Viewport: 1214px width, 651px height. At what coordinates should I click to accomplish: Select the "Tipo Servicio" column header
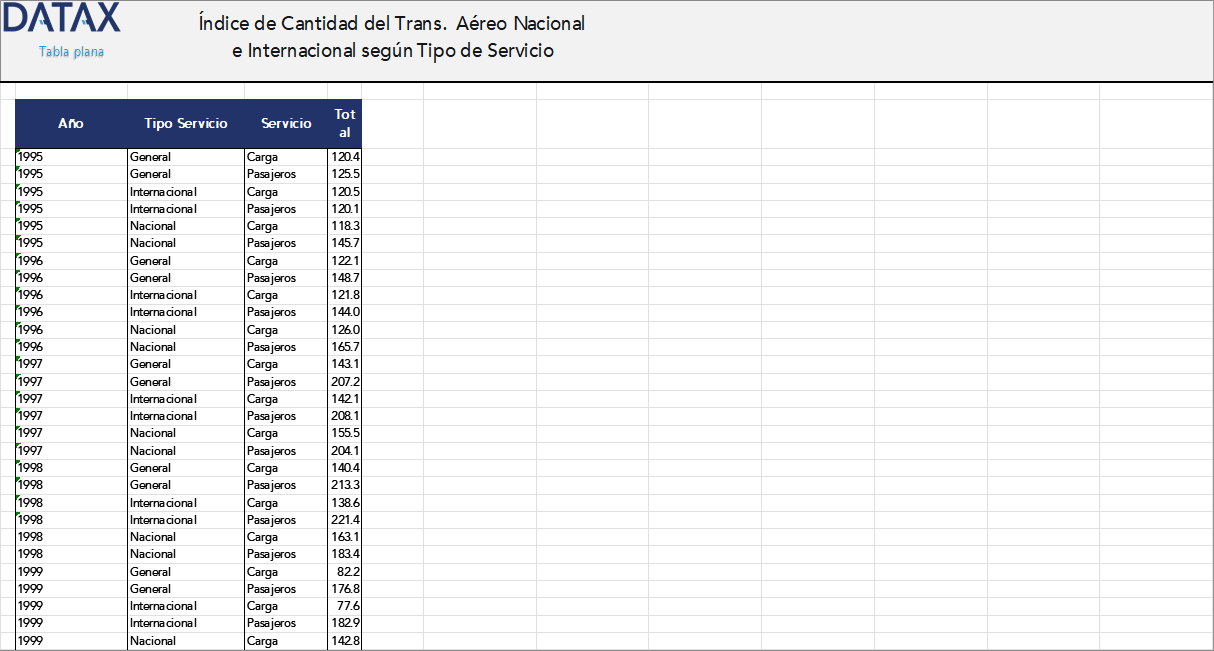click(x=186, y=124)
